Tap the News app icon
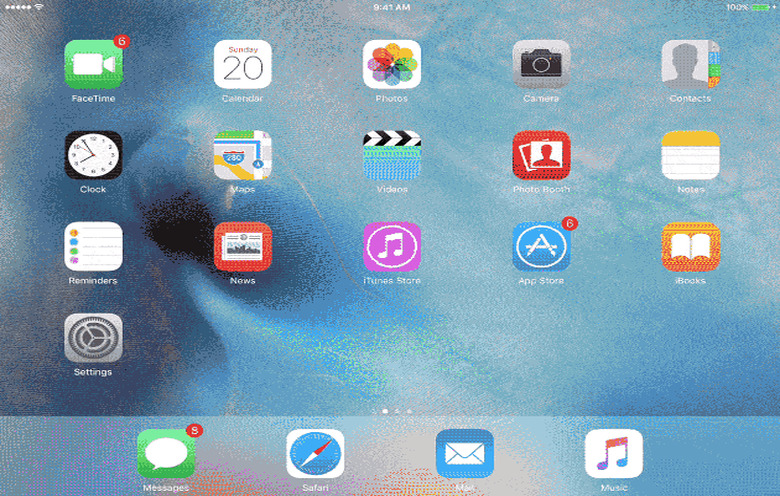780x496 pixels. 242,246
